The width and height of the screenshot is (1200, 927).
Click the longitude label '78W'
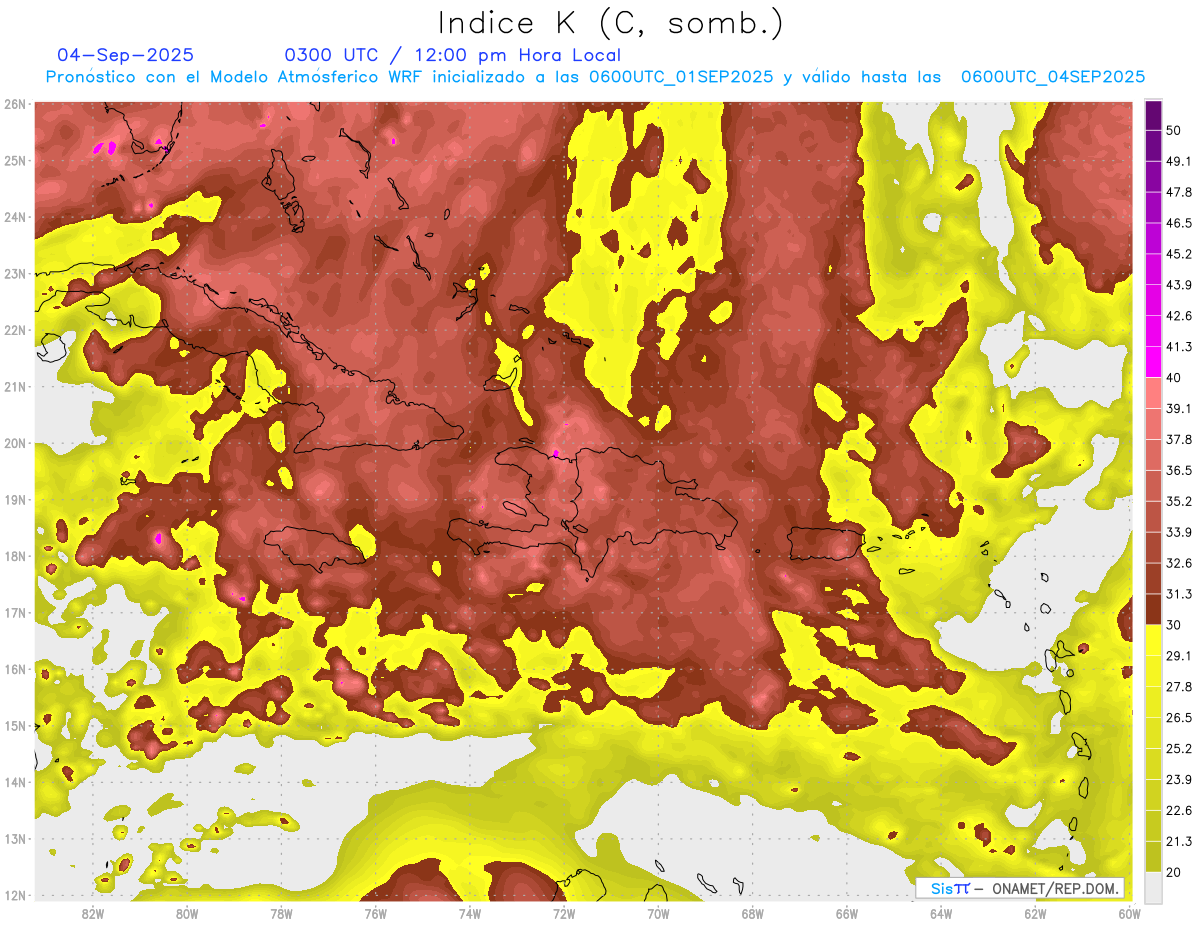point(281,914)
